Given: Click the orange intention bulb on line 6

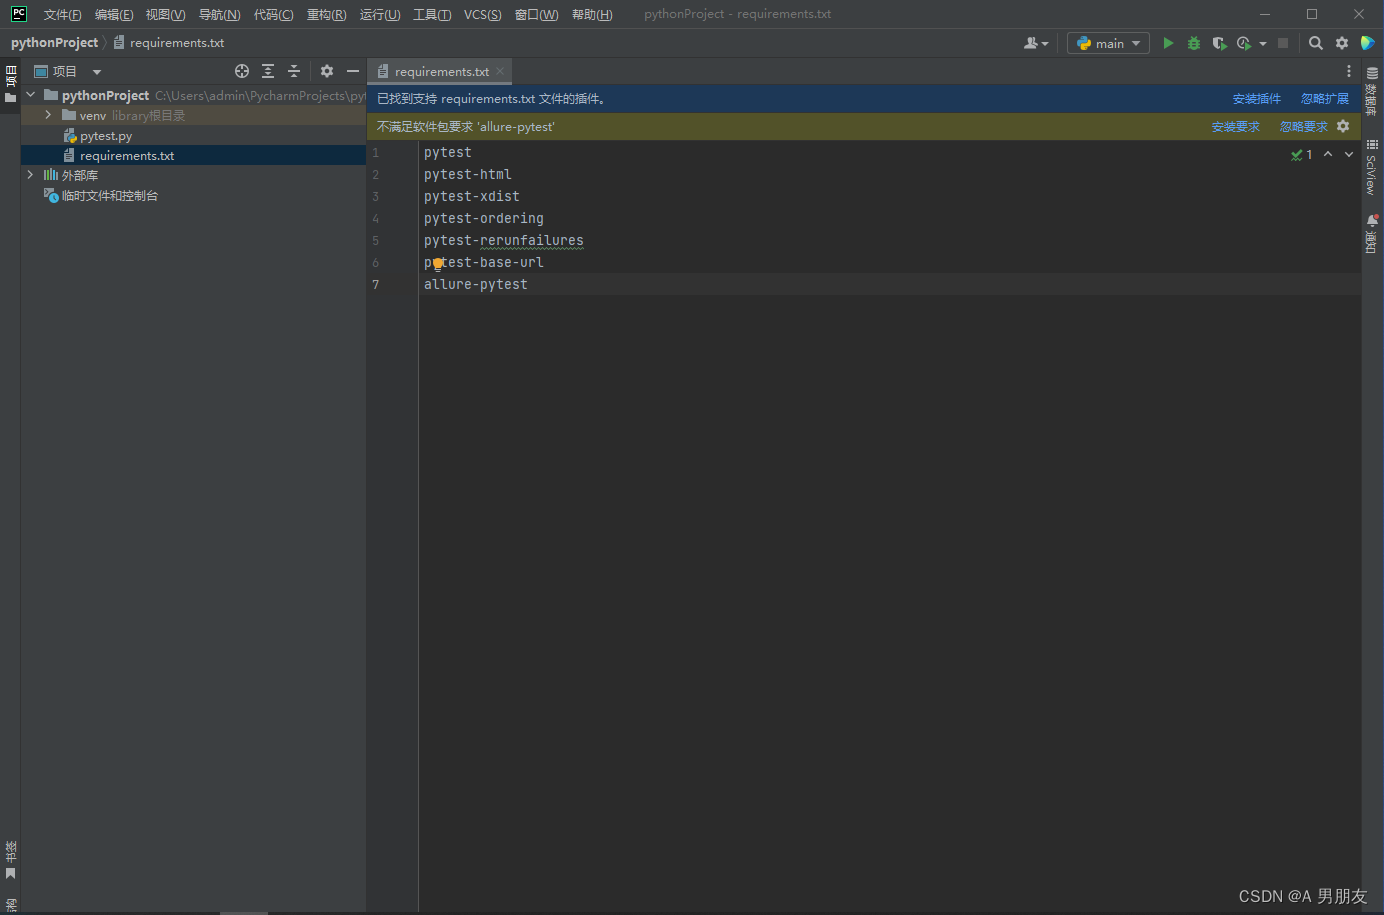Looking at the screenshot, I should coord(438,265).
